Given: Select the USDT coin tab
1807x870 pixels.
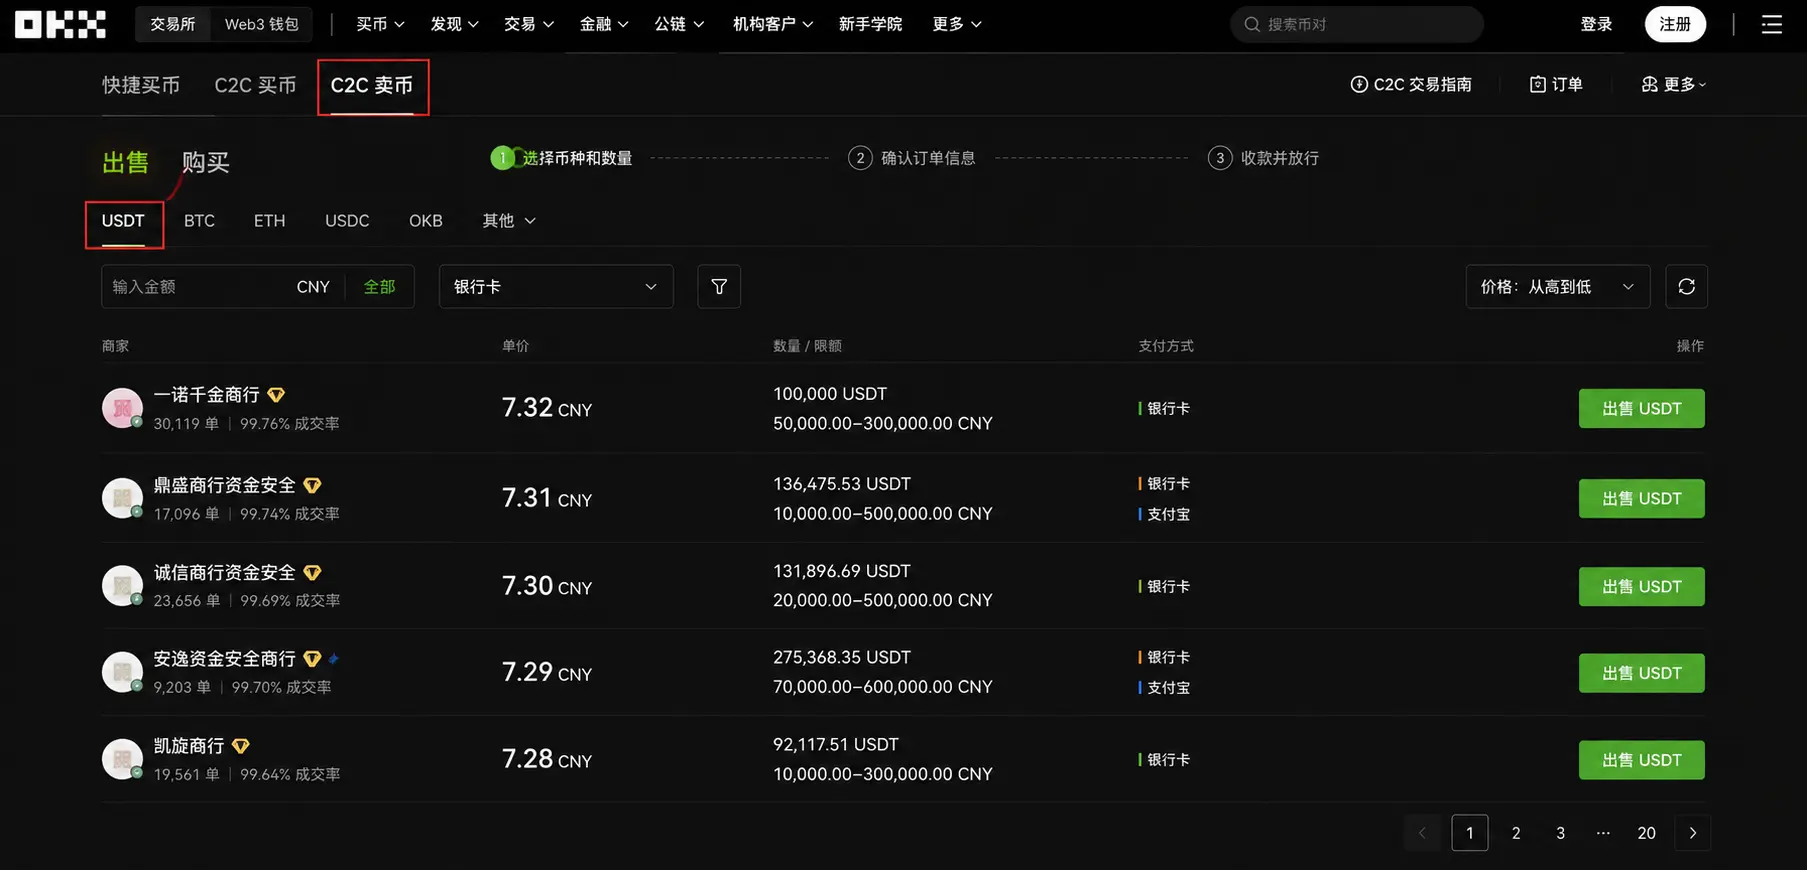Looking at the screenshot, I should tap(123, 221).
